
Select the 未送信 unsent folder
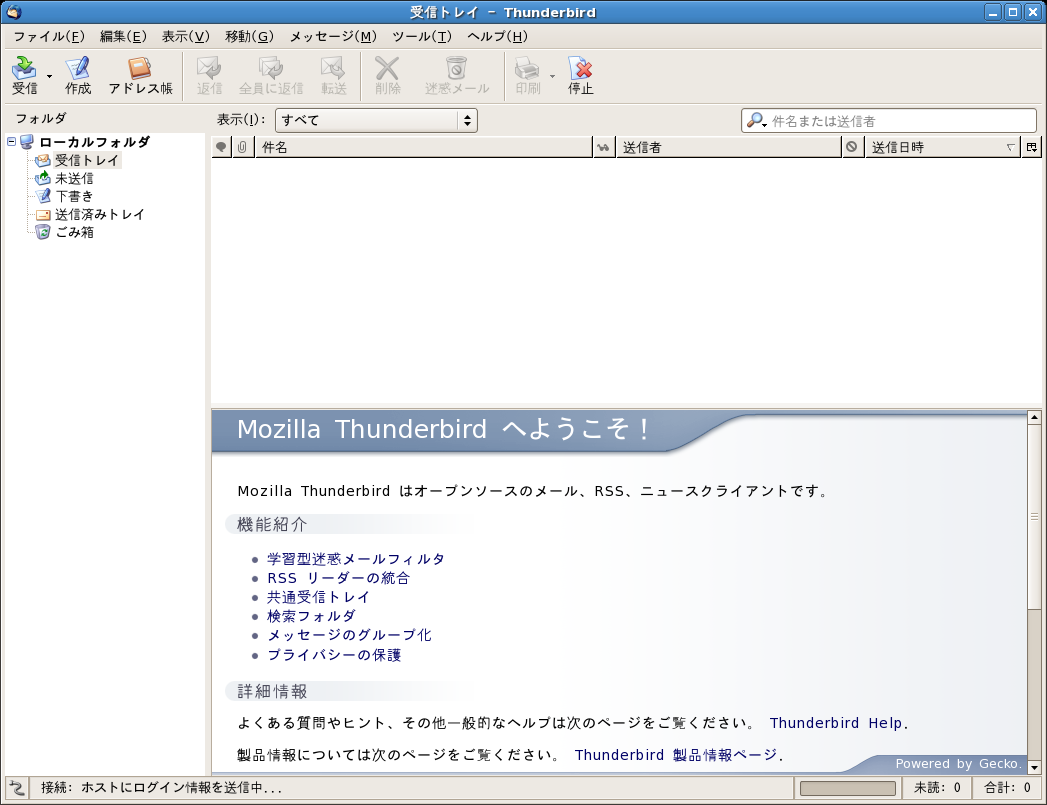click(x=74, y=178)
